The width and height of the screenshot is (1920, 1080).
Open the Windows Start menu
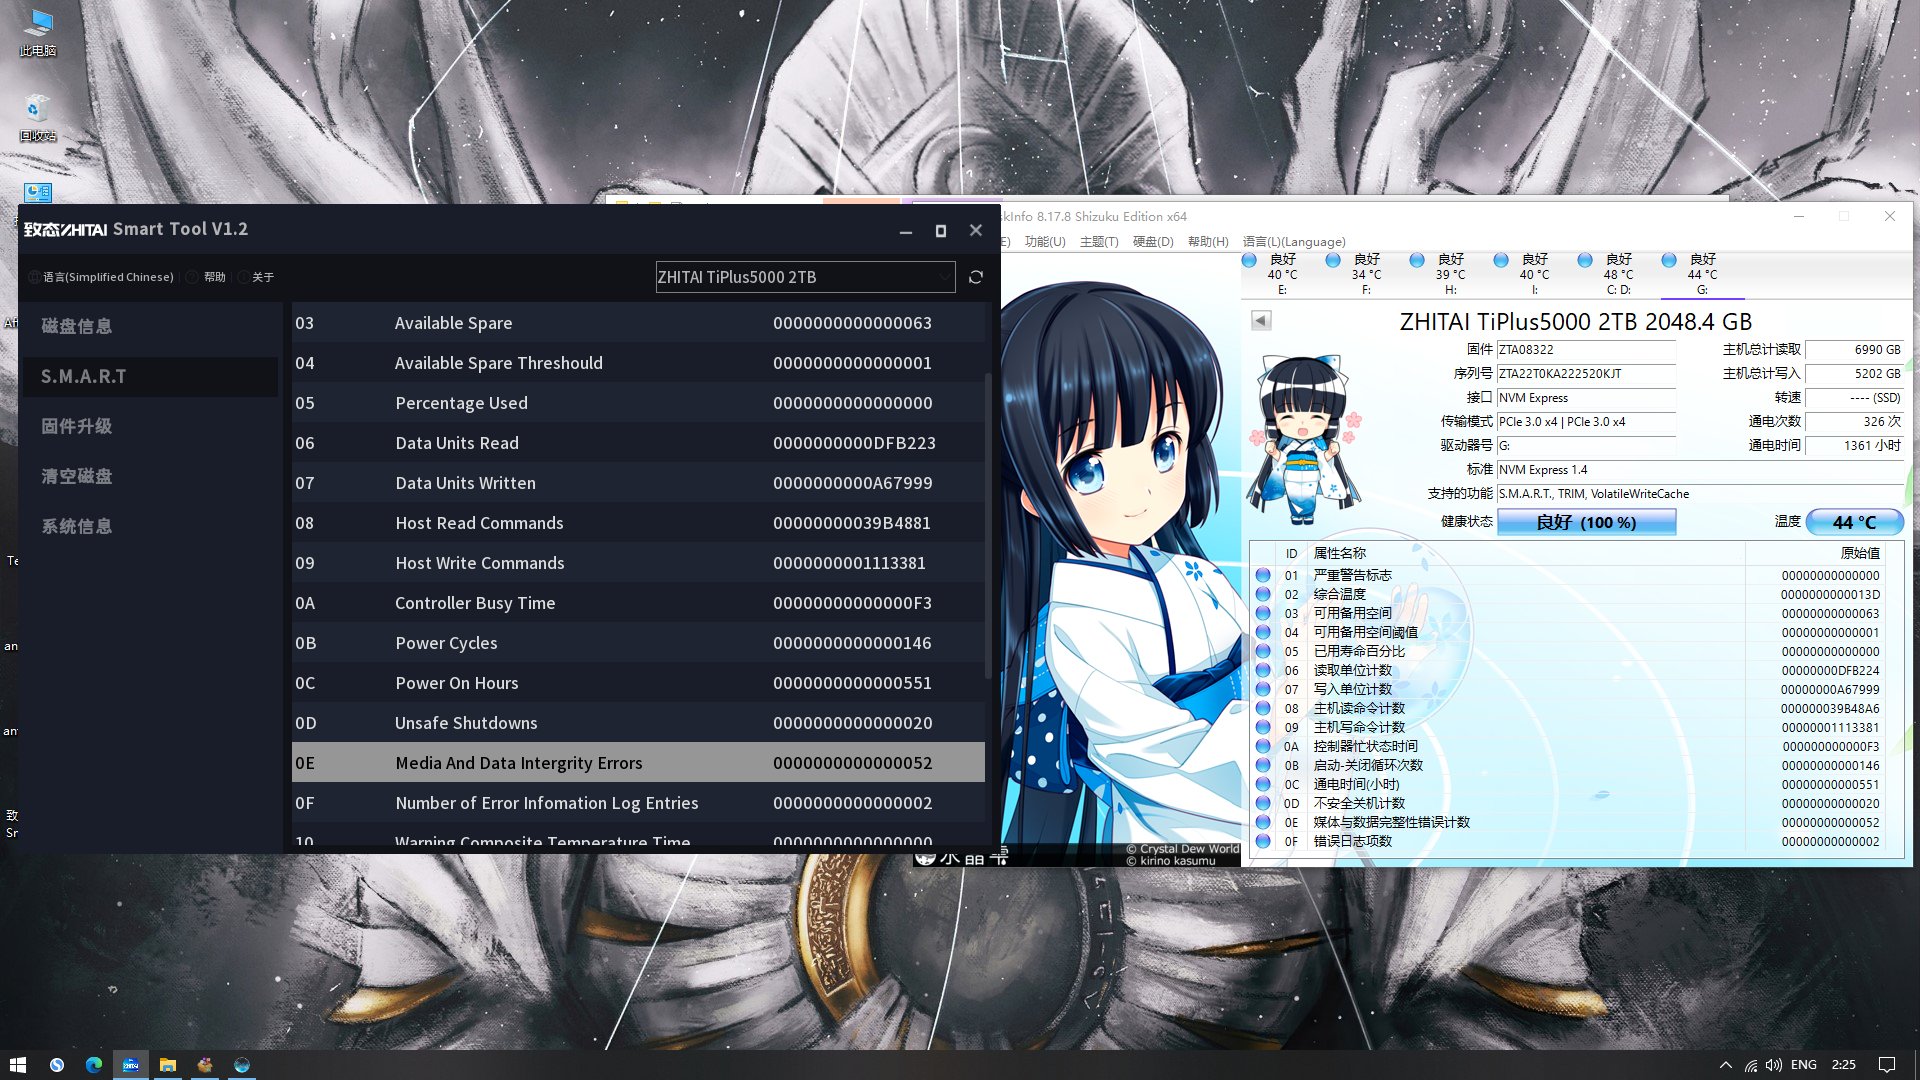coord(18,1065)
